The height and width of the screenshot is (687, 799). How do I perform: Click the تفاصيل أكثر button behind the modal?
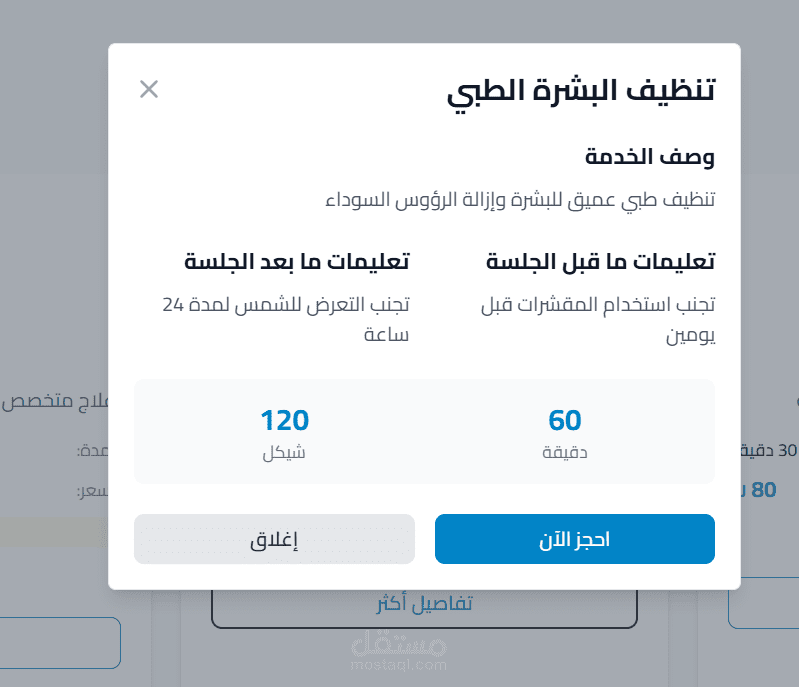point(424,605)
